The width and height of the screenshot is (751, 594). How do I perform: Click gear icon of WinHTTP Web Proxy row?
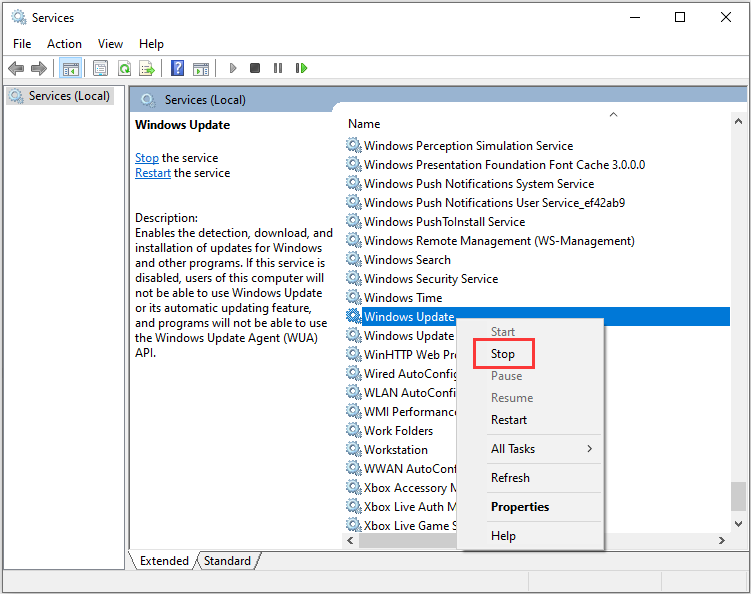(x=353, y=354)
